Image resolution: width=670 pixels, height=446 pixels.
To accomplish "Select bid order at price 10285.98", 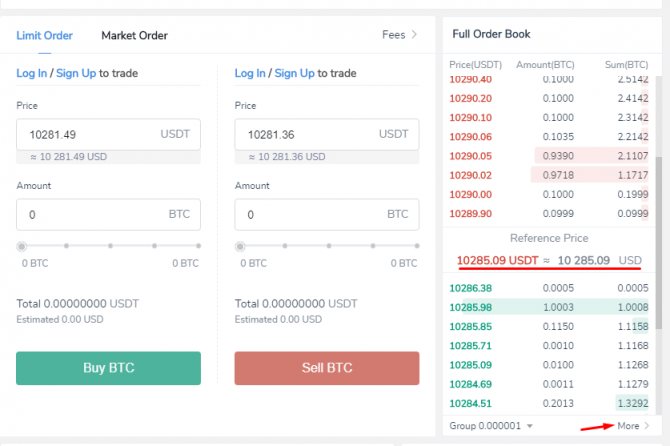I will [549, 307].
